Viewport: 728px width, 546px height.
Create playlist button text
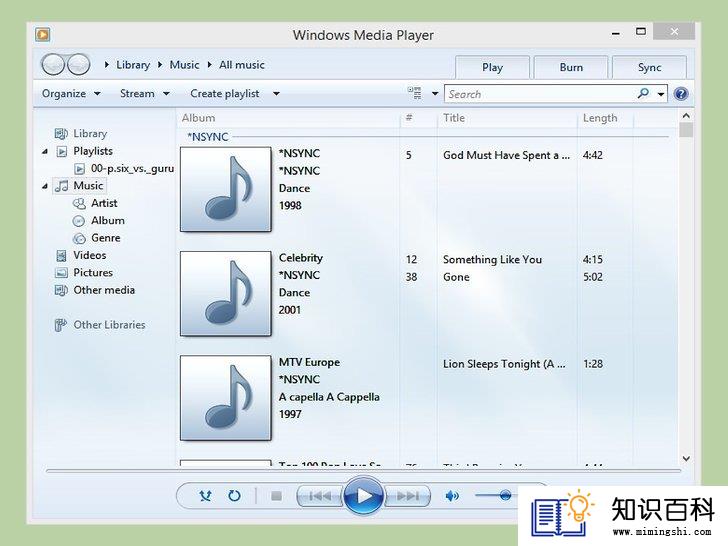point(225,93)
